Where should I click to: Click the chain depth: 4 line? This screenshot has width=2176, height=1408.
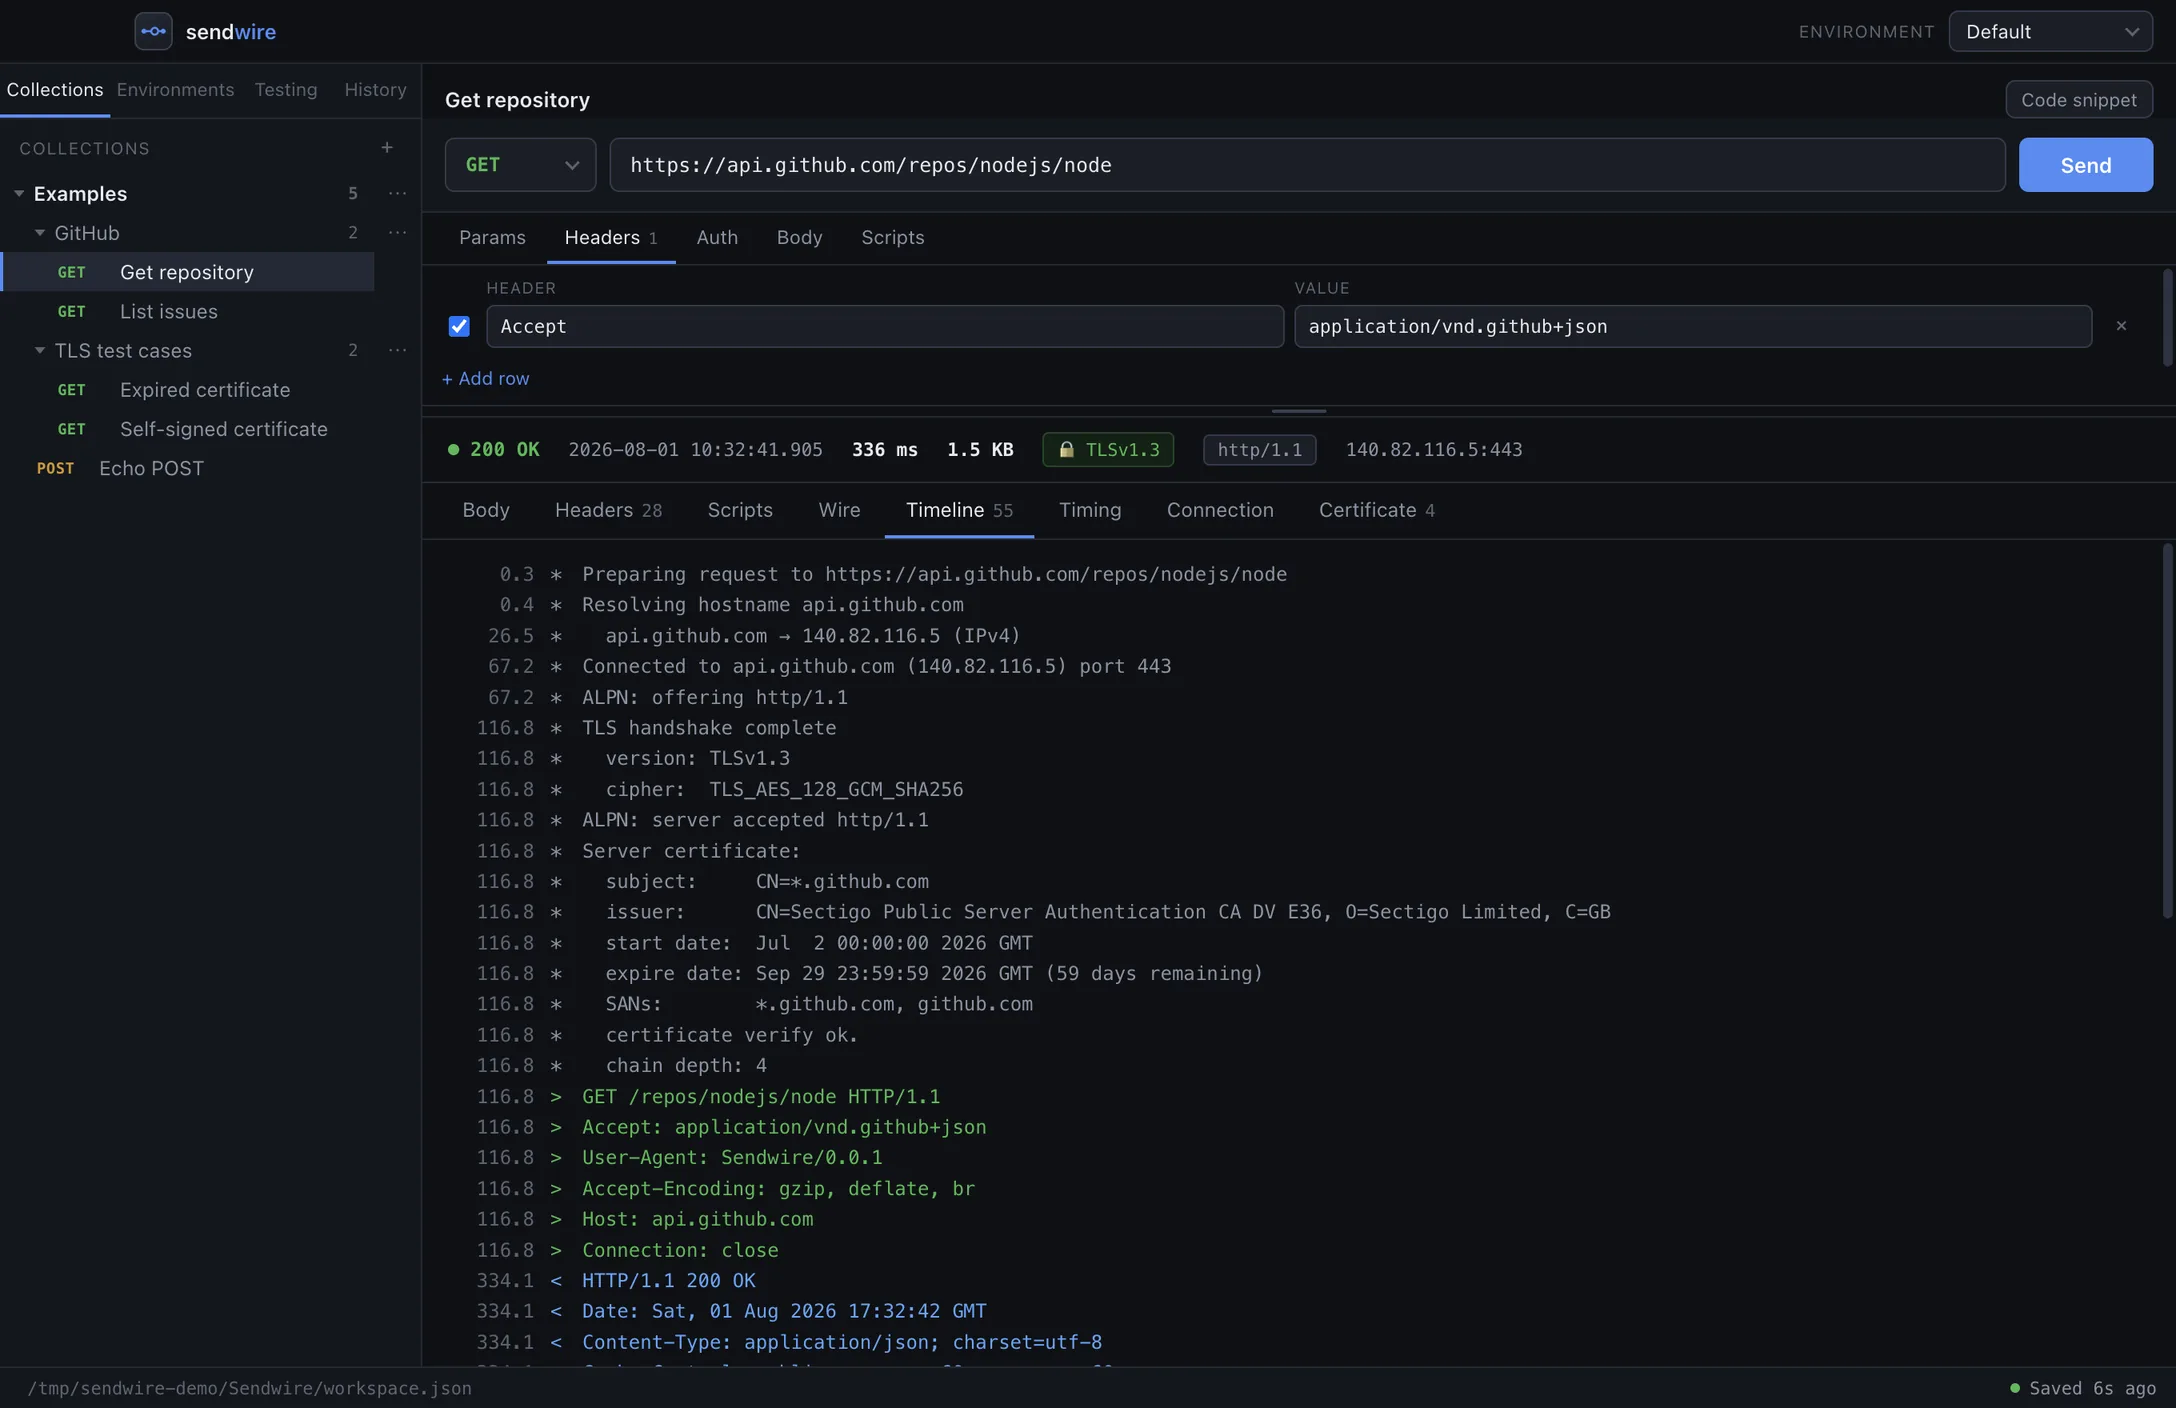tap(686, 1065)
